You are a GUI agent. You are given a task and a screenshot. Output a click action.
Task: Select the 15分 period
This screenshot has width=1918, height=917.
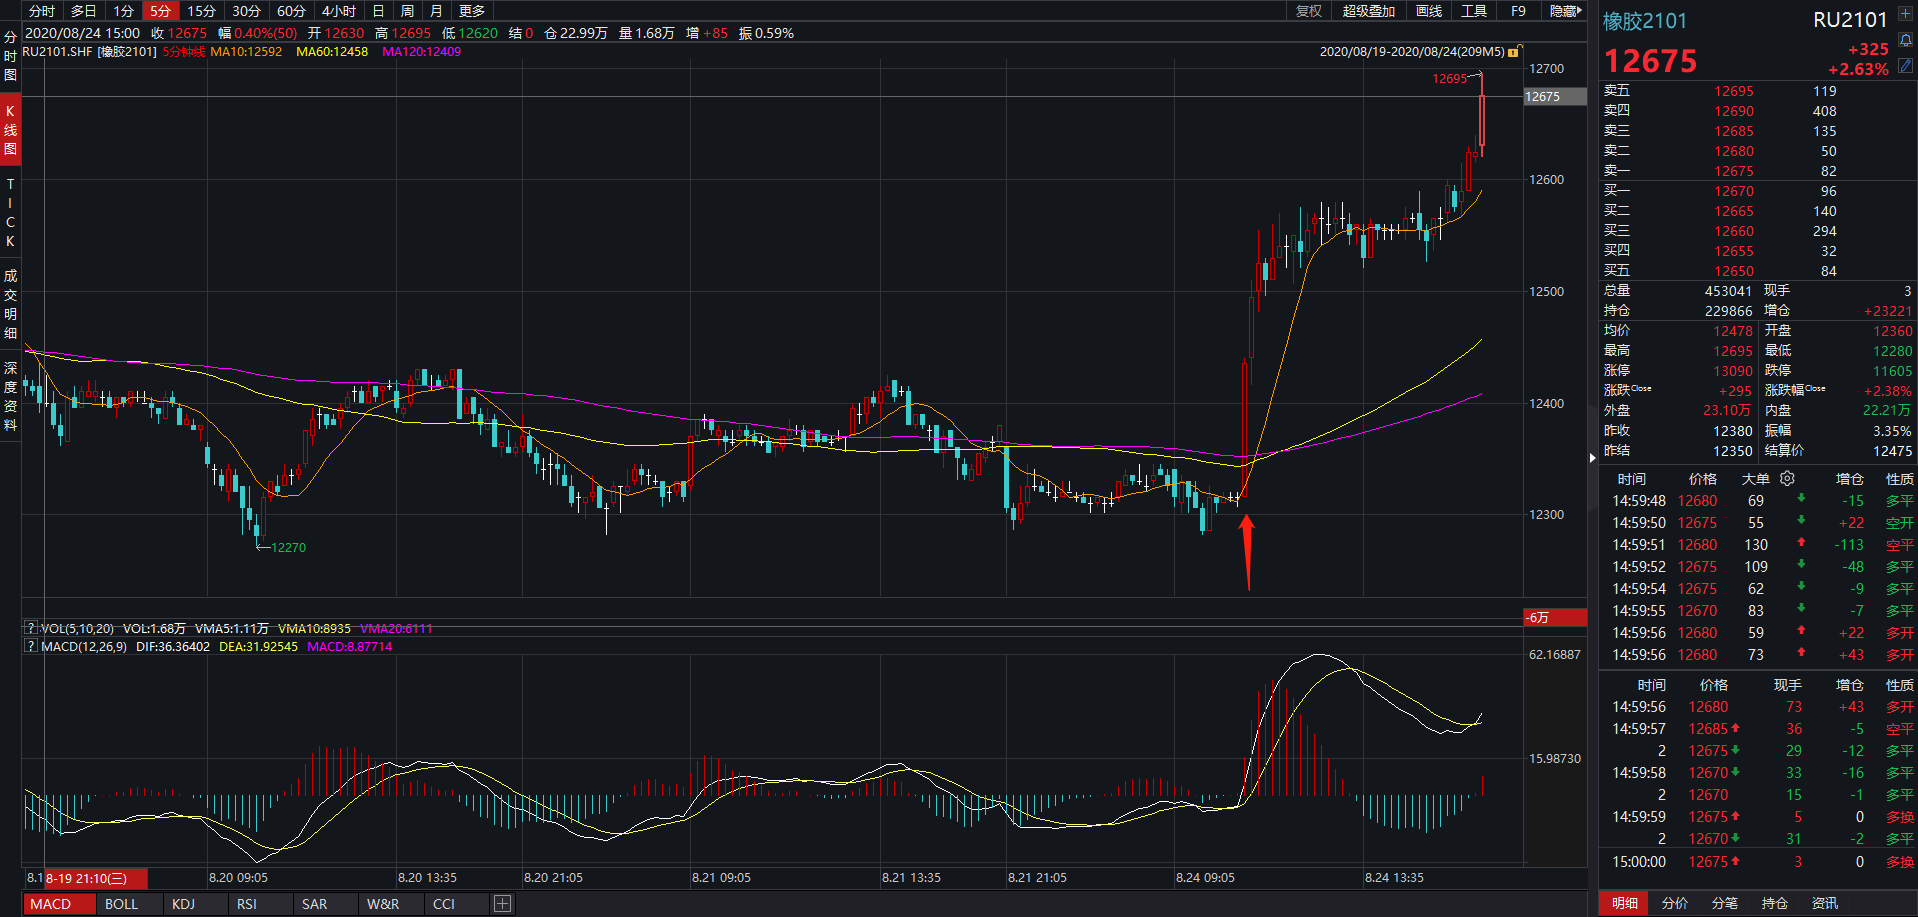click(x=201, y=11)
